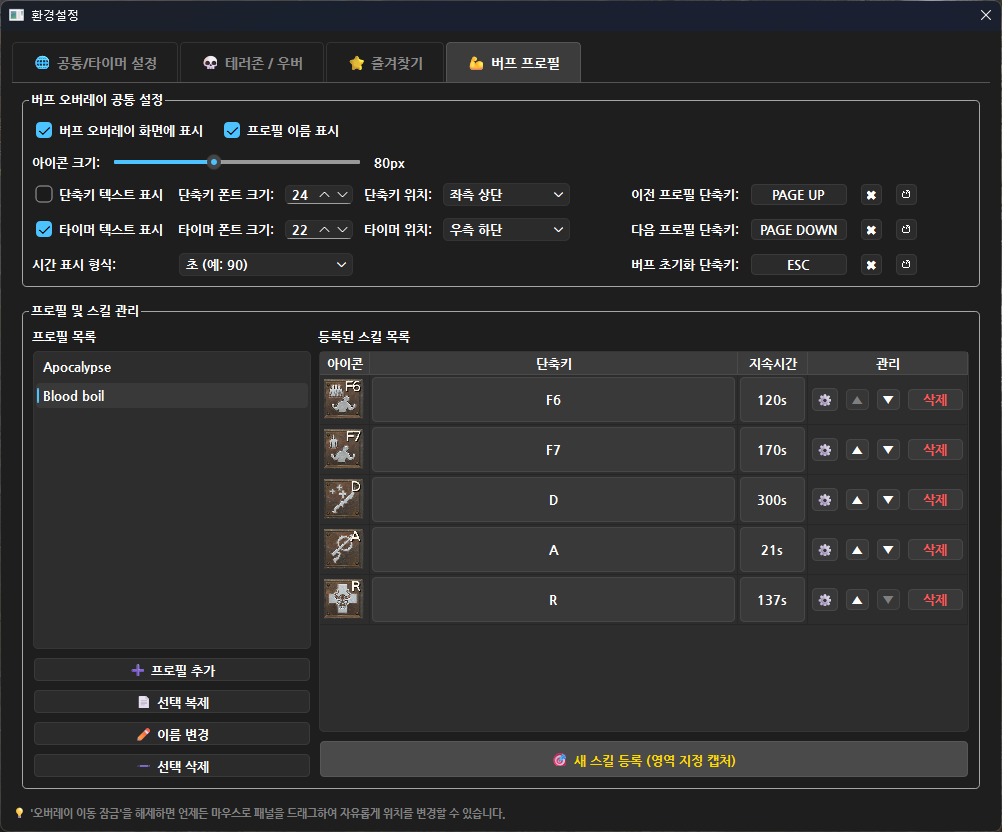The width and height of the screenshot is (1002, 832).
Task: Delete the R skill row
Action: [x=935, y=600]
